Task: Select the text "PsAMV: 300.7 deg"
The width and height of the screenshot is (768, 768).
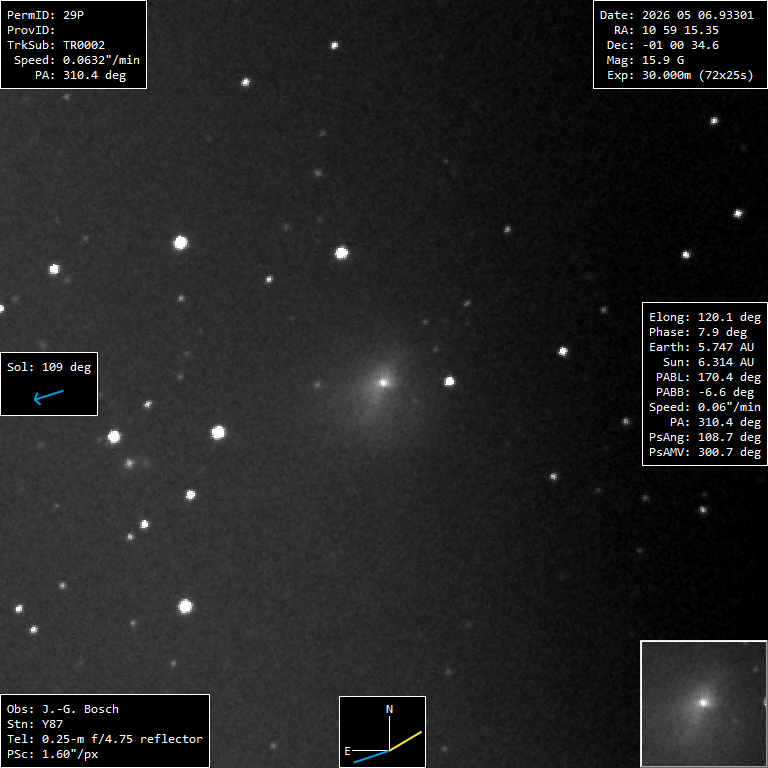Action: point(705,452)
